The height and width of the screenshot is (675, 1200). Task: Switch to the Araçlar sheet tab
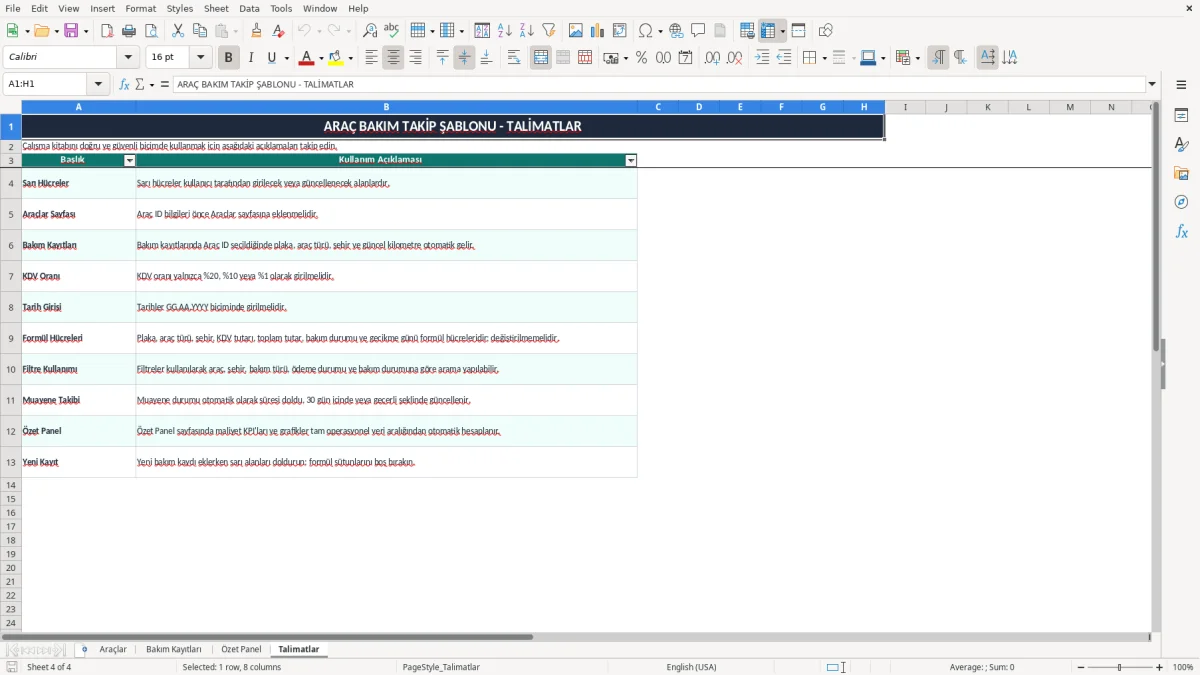click(113, 649)
